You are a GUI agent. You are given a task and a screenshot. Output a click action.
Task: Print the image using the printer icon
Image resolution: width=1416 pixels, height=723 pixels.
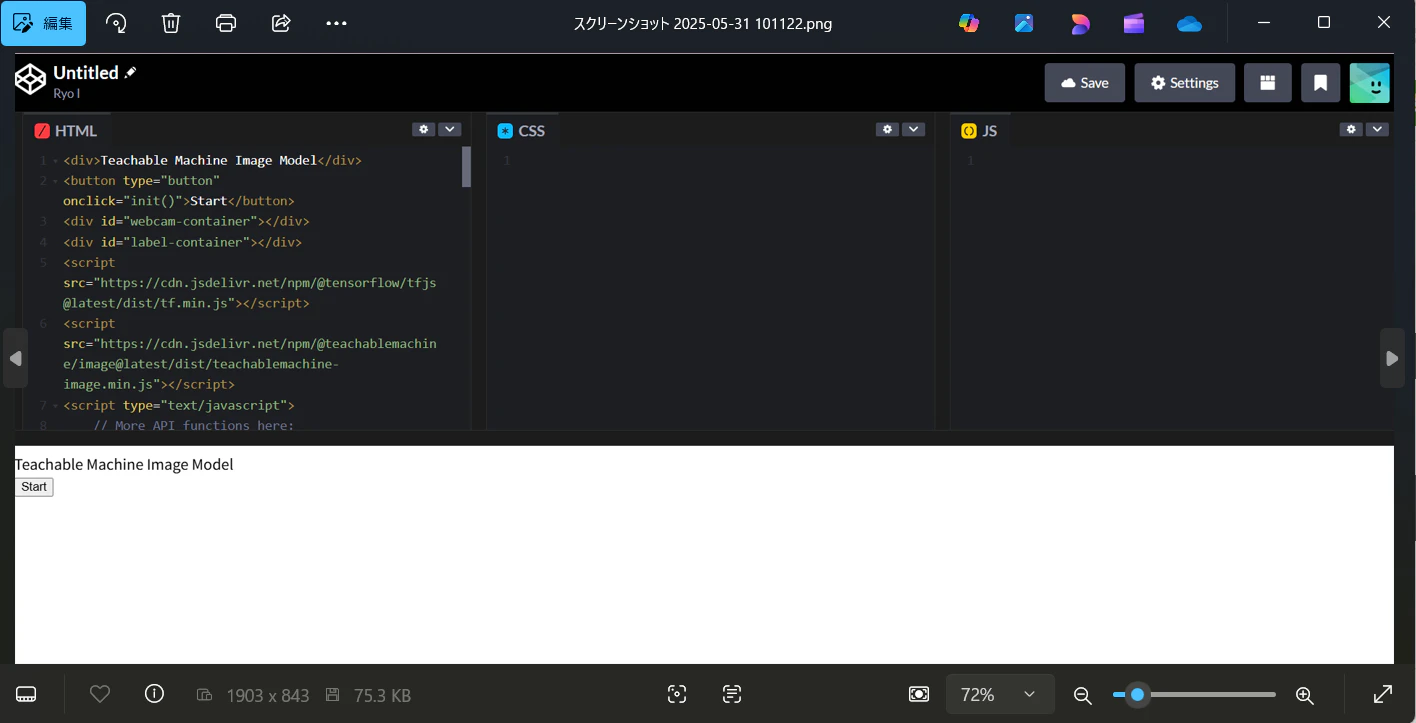click(x=226, y=23)
